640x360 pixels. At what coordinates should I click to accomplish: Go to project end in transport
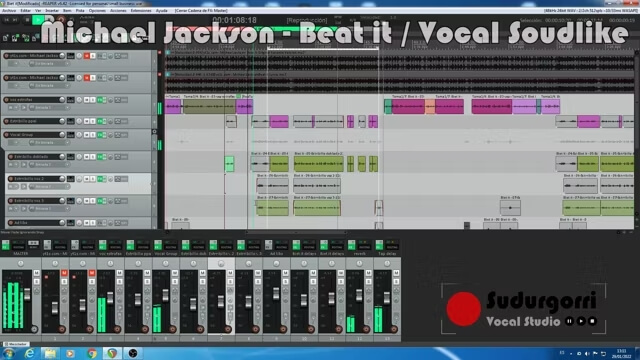click(x=16, y=20)
